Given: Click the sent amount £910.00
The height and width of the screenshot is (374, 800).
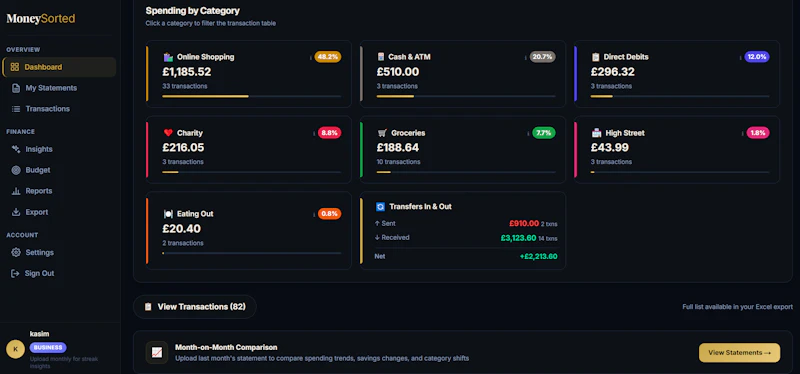Looking at the screenshot, I should pyautogui.click(x=523, y=223).
